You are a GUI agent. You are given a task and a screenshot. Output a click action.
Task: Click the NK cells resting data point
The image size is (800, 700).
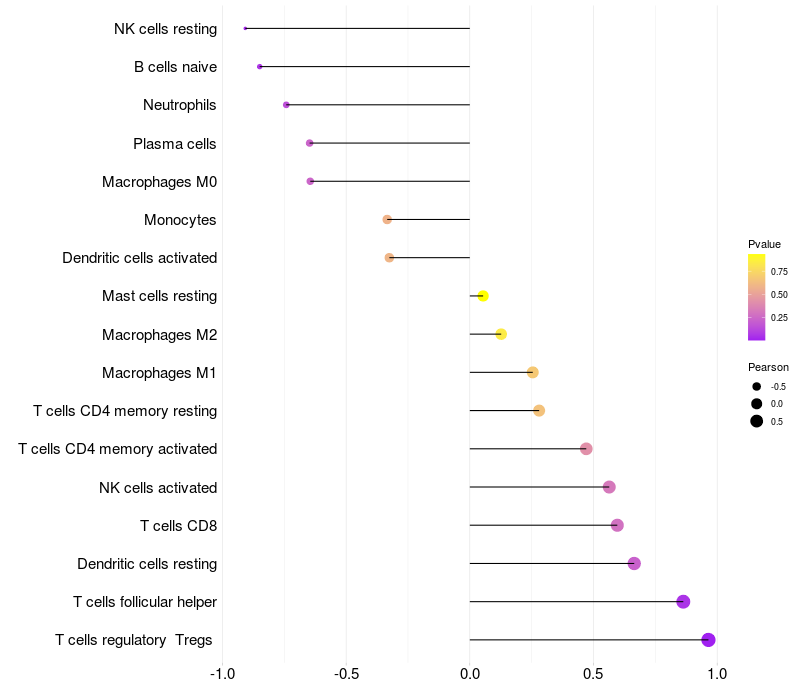[245, 29]
